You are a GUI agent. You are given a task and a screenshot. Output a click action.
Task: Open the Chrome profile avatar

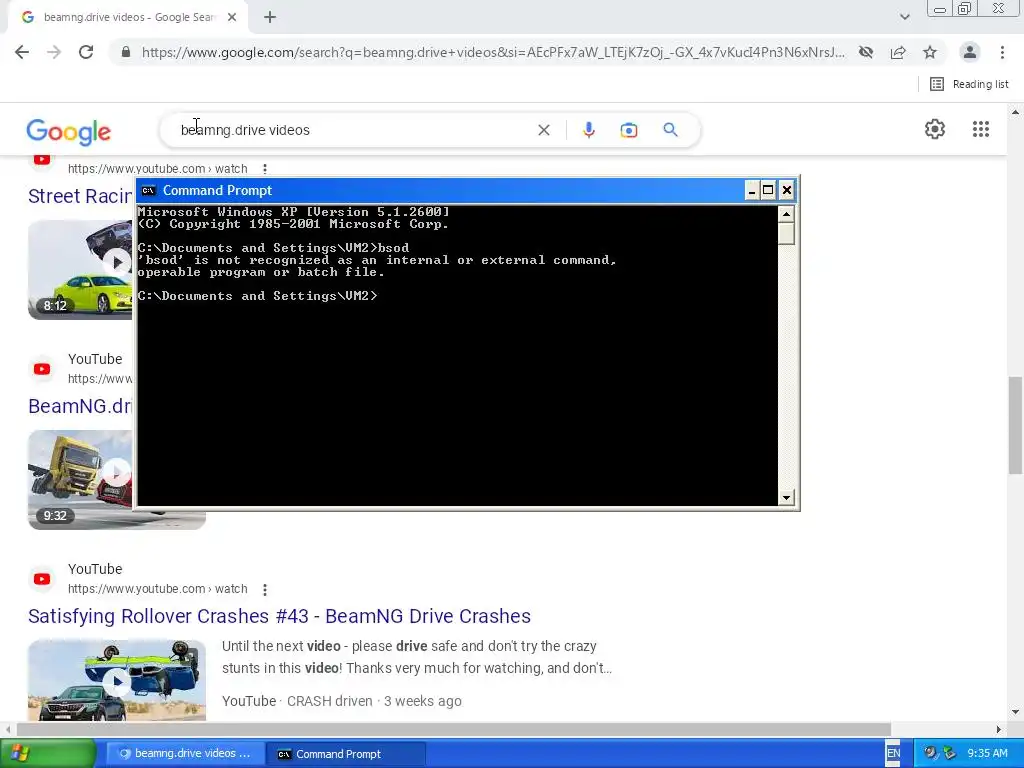970,52
